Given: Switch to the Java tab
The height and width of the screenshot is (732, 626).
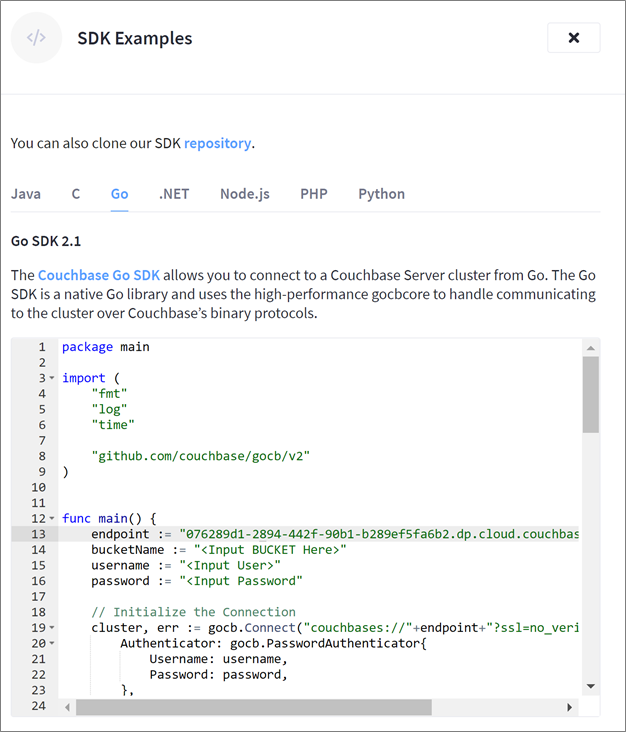Looking at the screenshot, I should (26, 194).
